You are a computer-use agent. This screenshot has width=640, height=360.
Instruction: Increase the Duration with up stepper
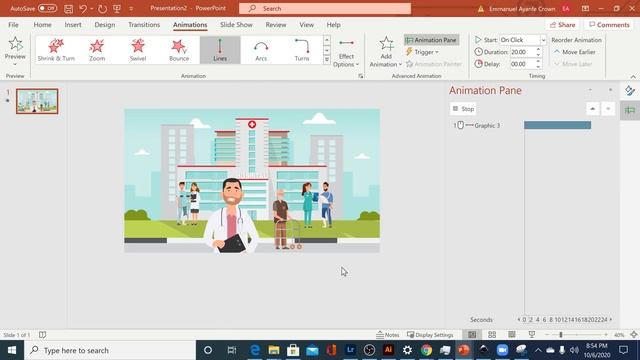point(538,49)
